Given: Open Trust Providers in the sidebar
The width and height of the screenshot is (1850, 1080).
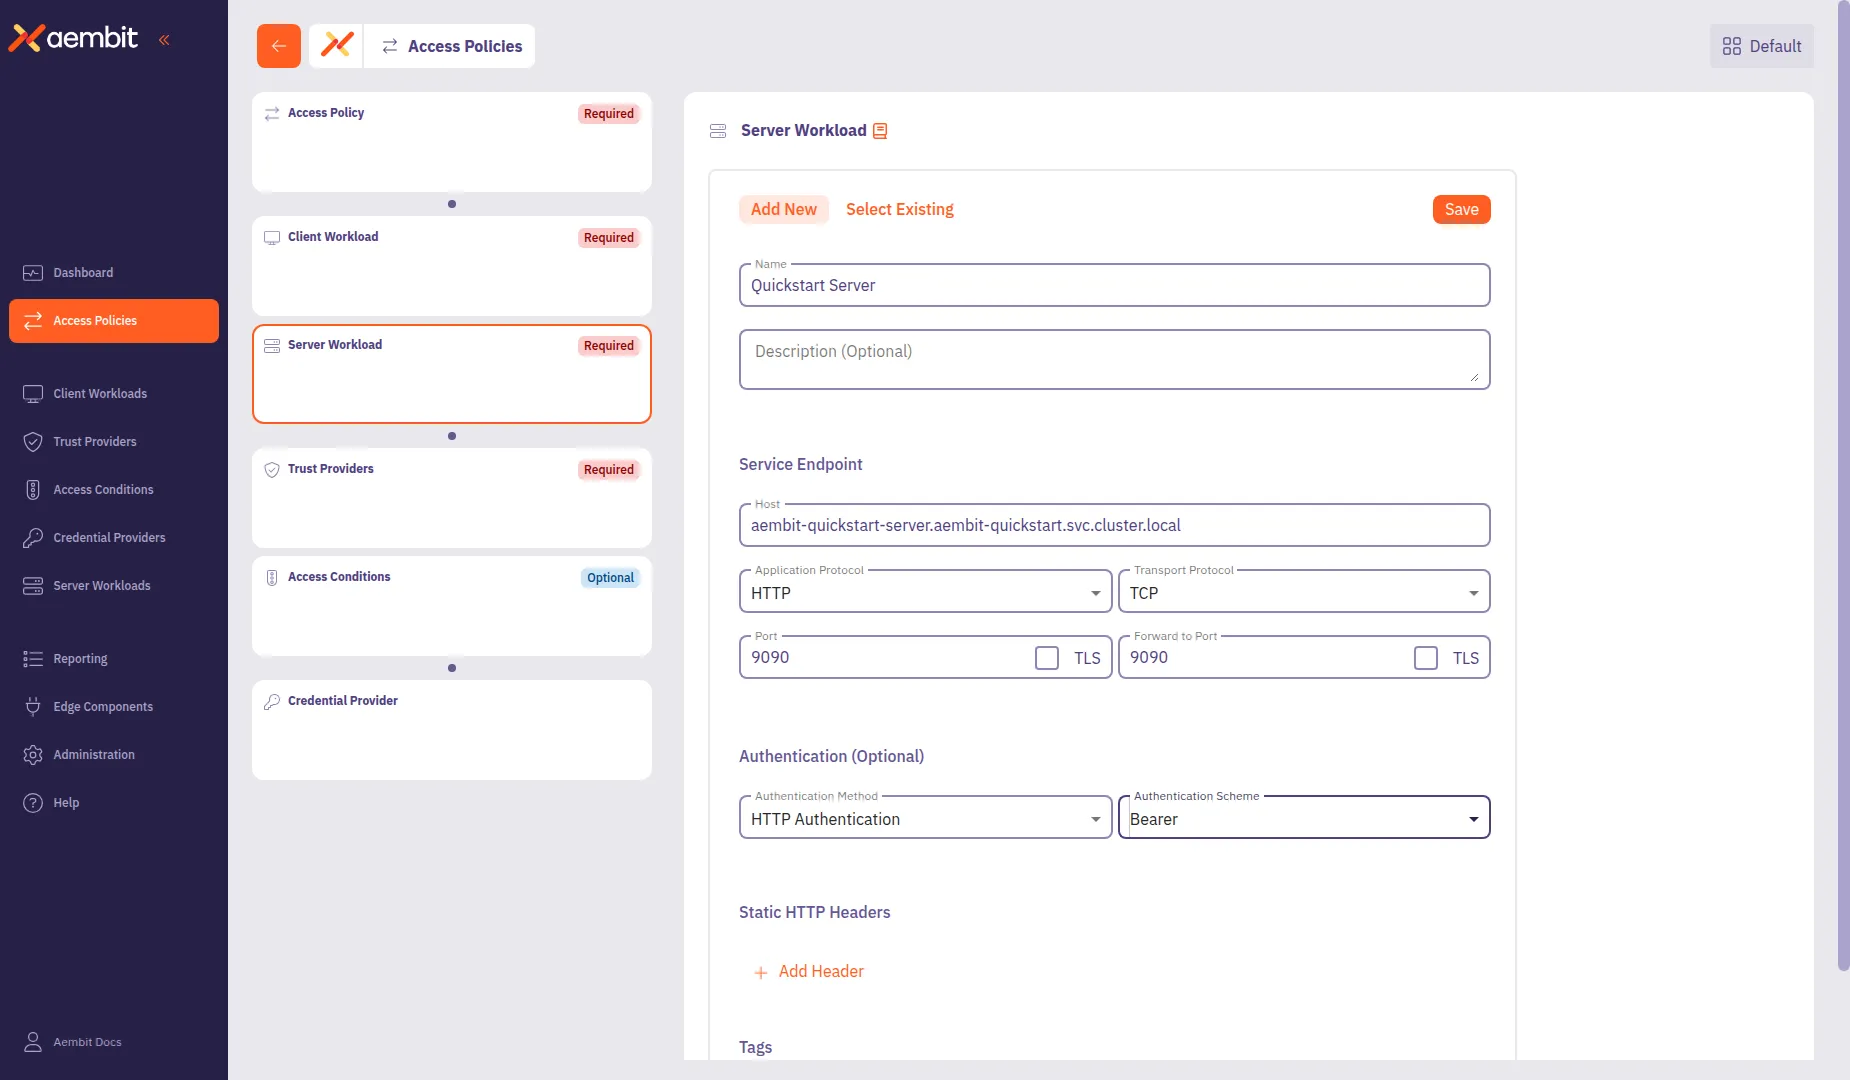Looking at the screenshot, I should [x=95, y=441].
